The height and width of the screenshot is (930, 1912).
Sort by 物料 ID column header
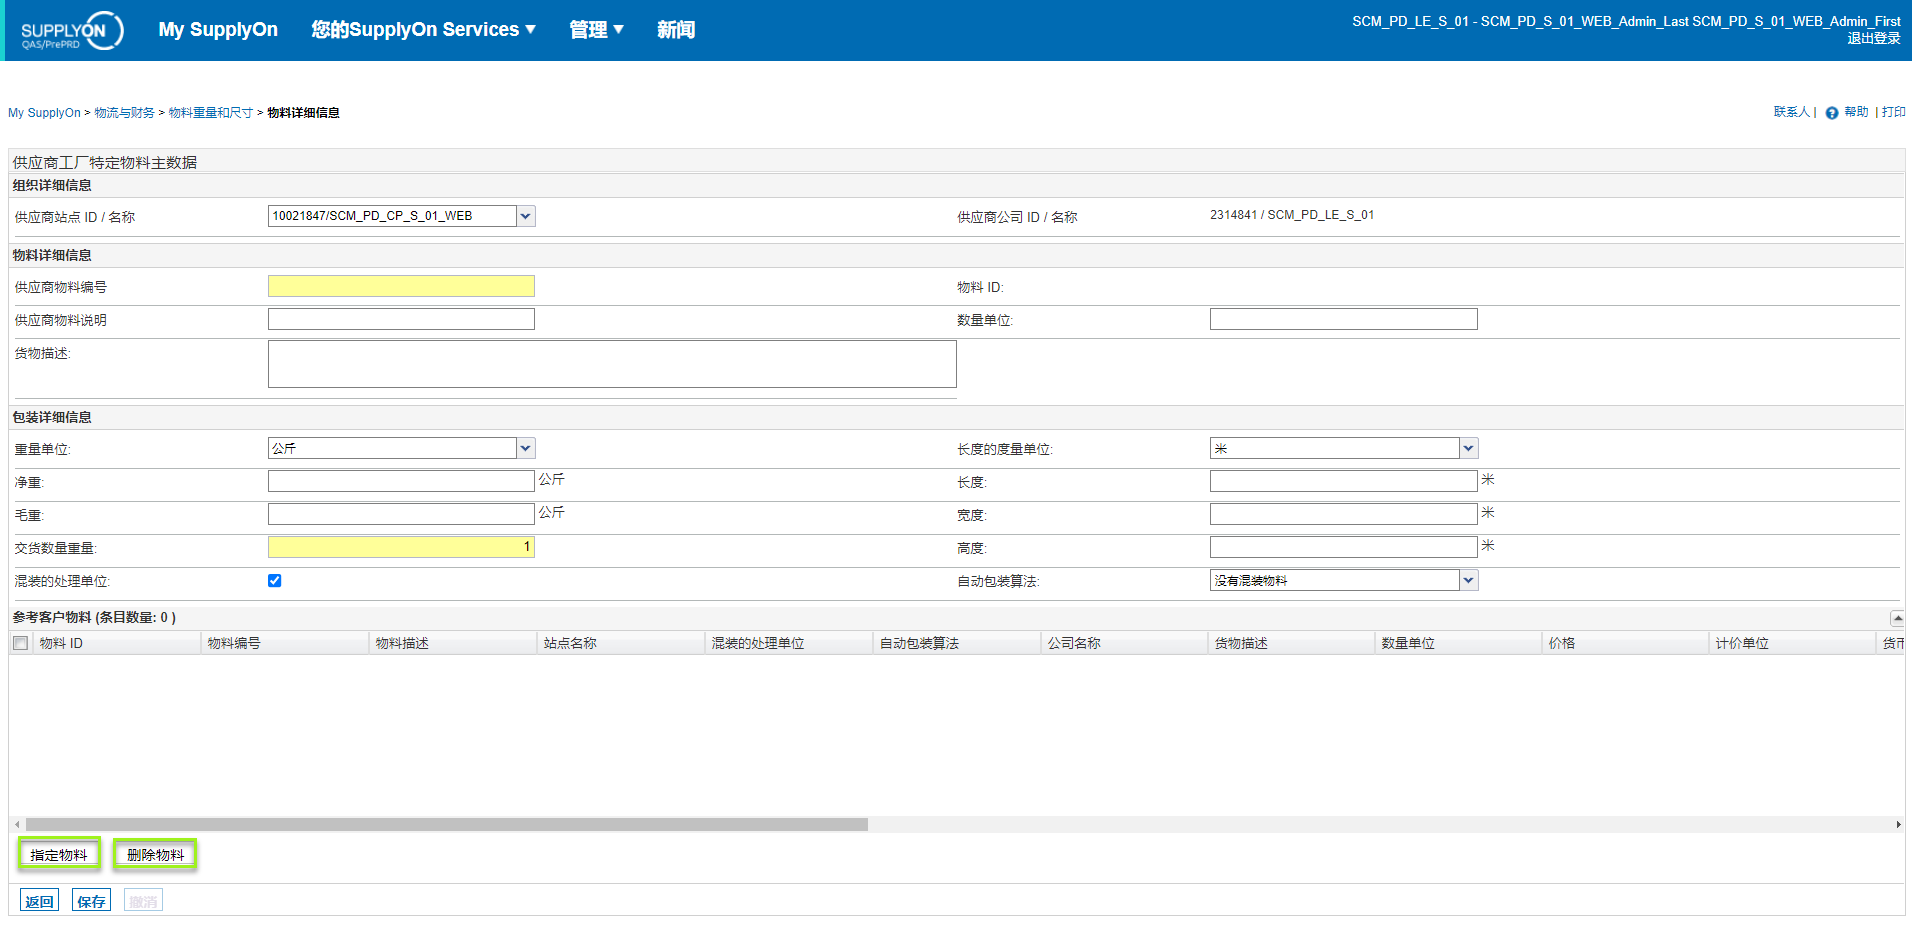pyautogui.click(x=117, y=643)
